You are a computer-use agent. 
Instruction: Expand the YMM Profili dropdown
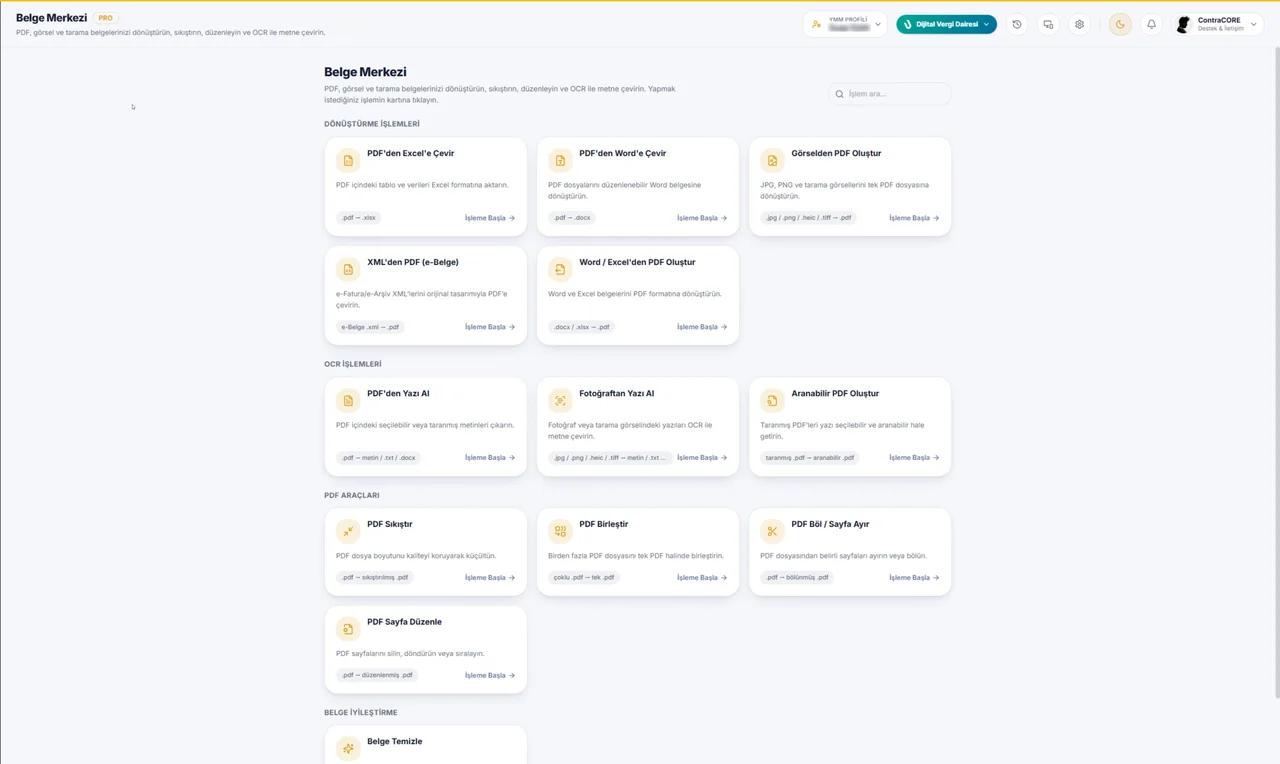coord(845,24)
